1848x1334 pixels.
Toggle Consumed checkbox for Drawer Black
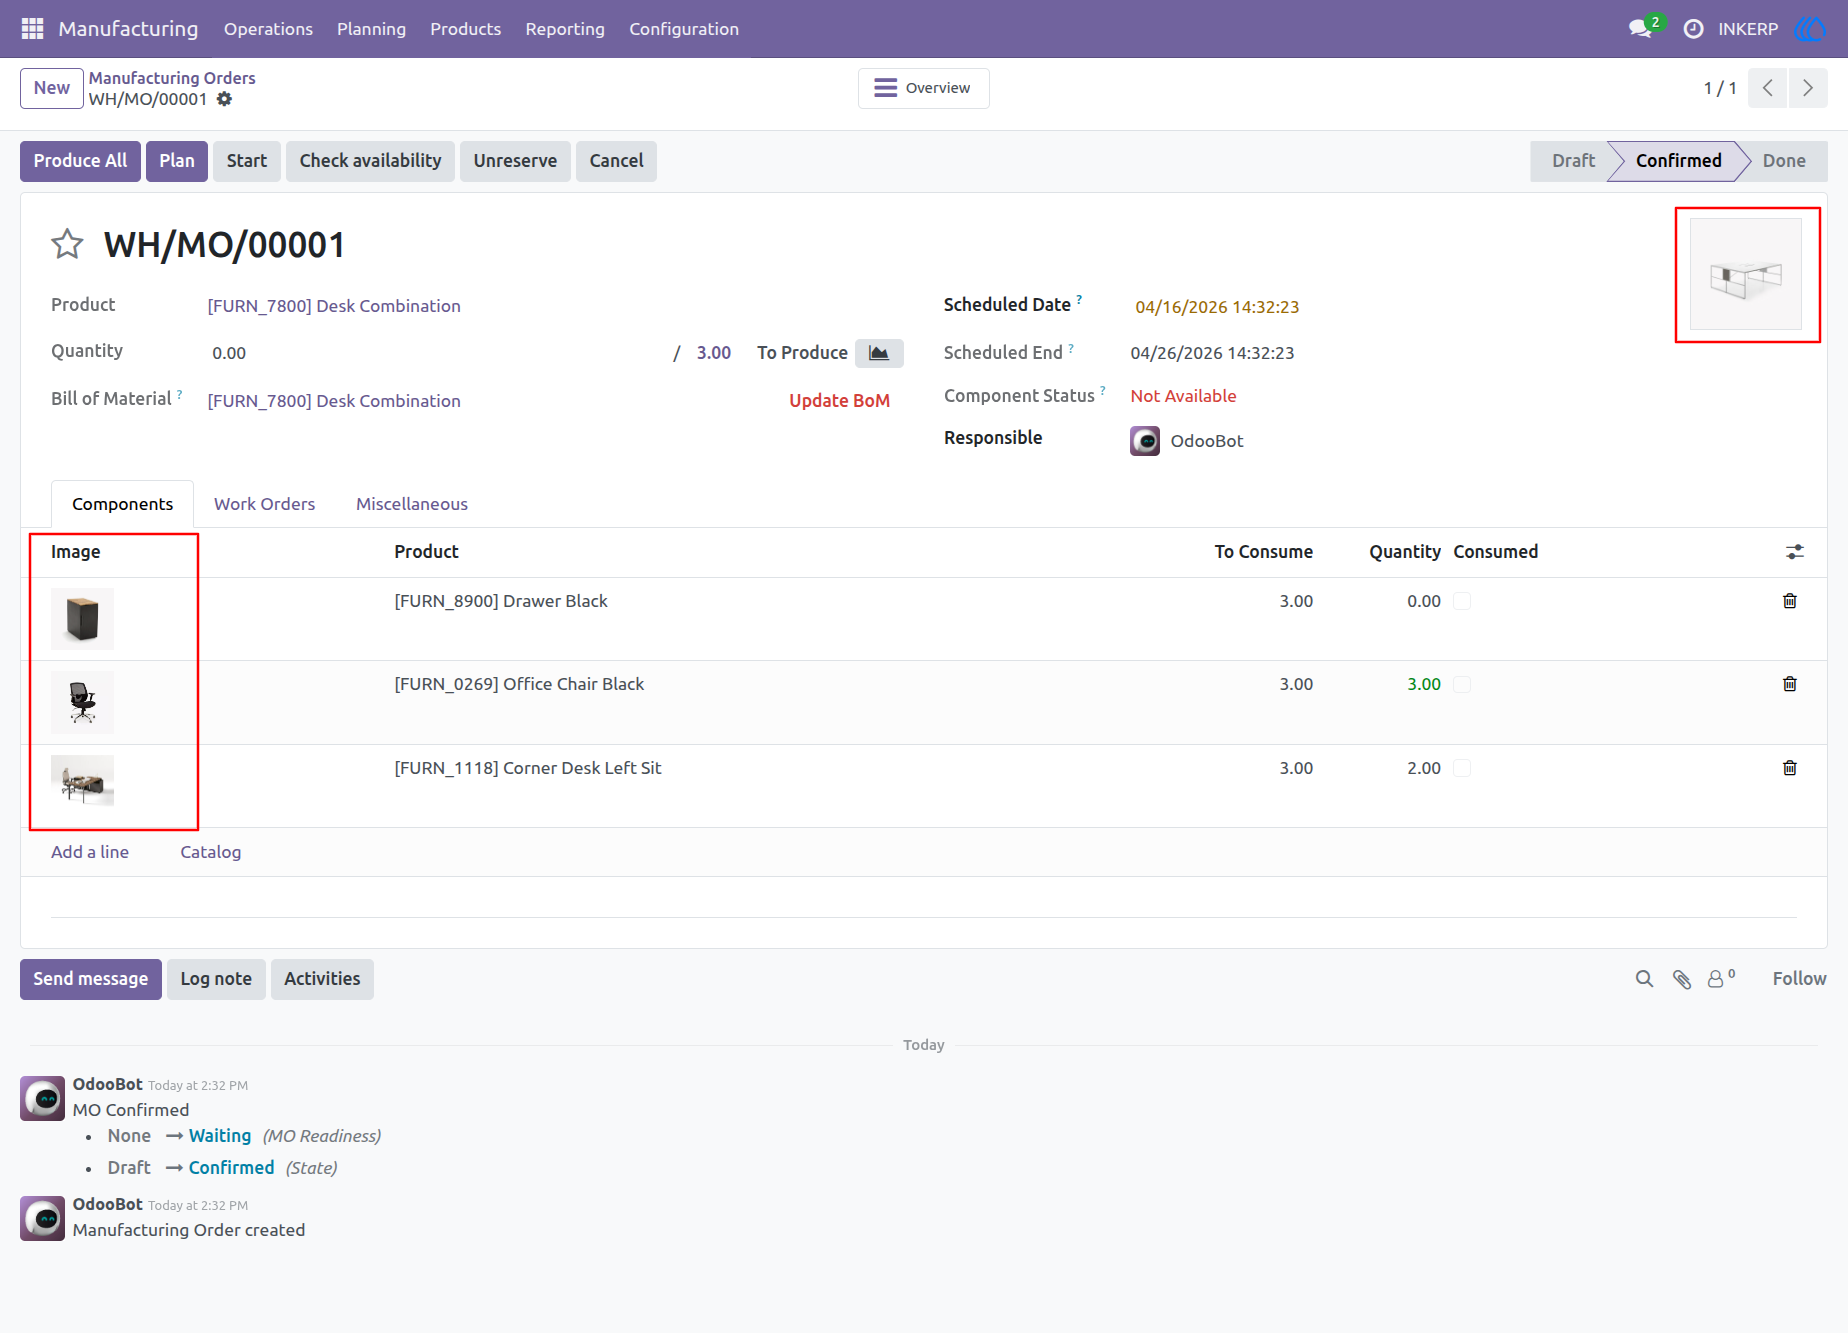(1462, 601)
